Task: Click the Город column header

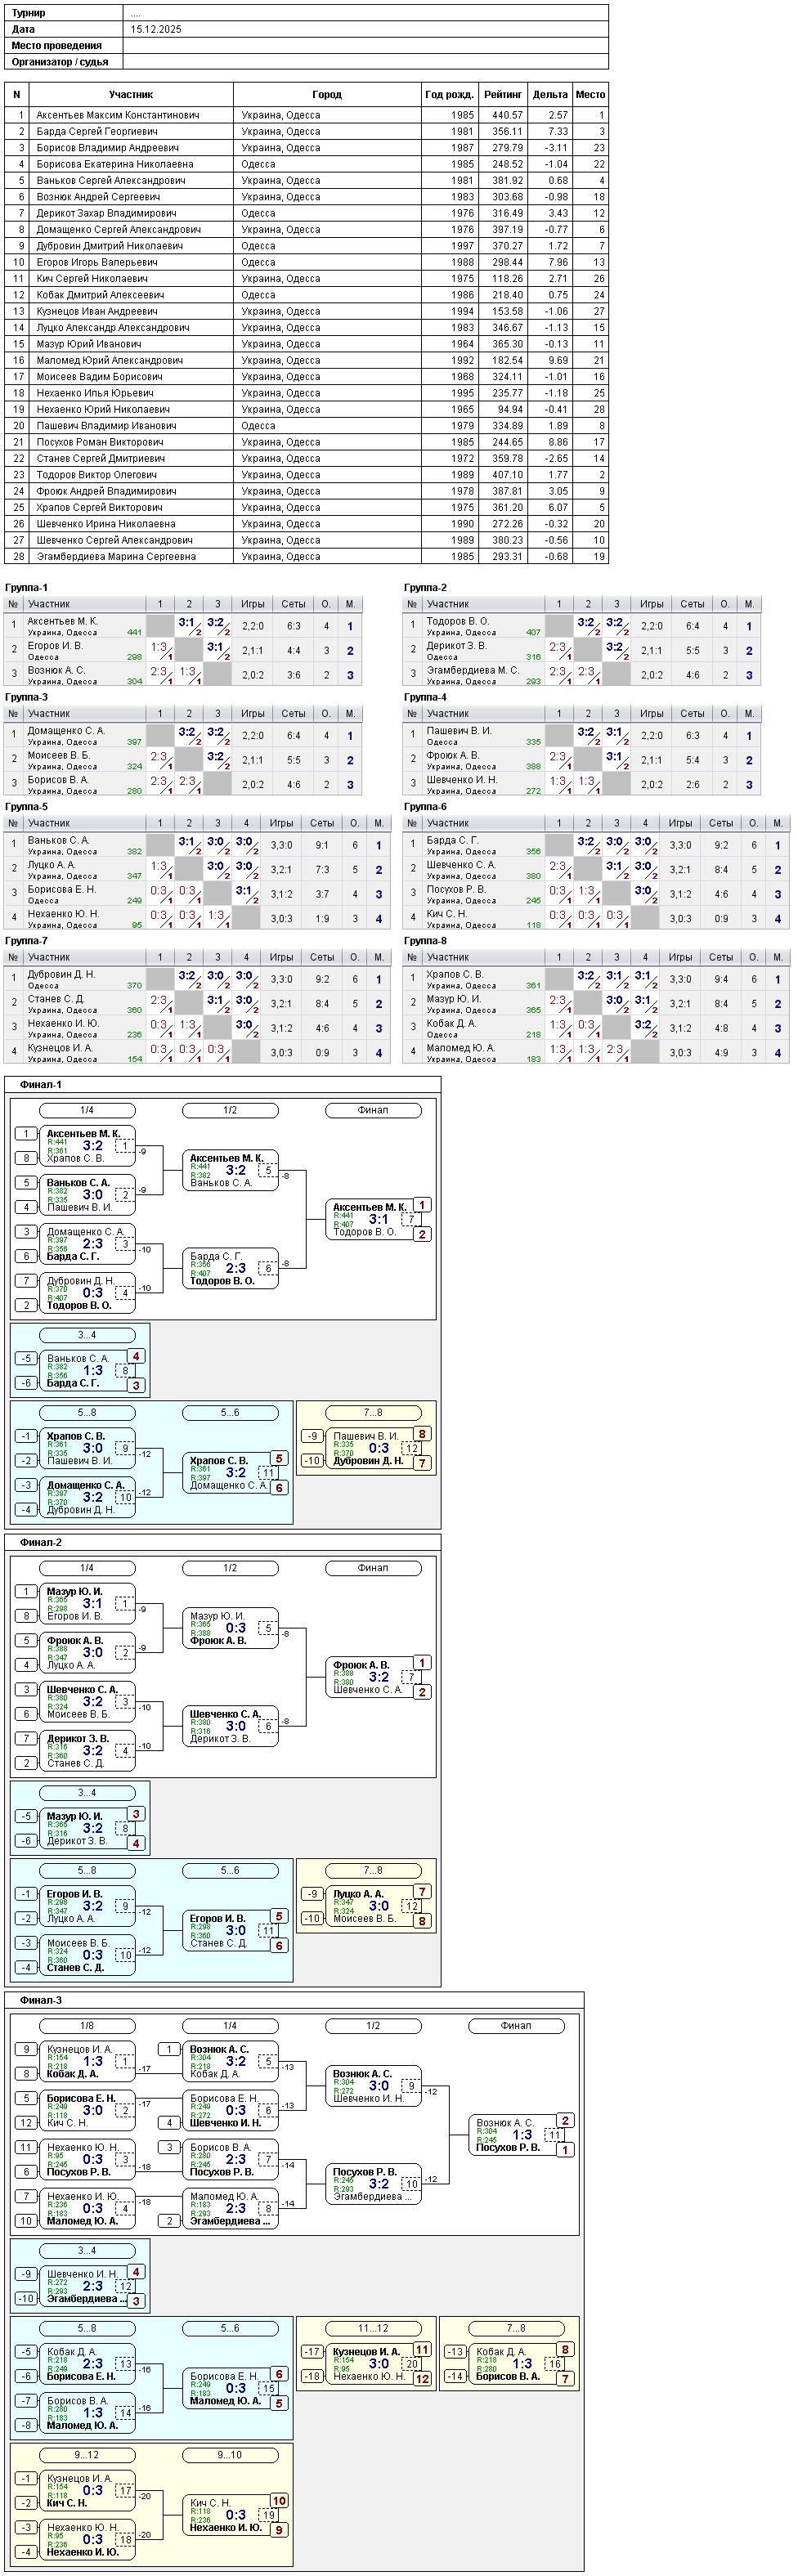Action: point(327,94)
